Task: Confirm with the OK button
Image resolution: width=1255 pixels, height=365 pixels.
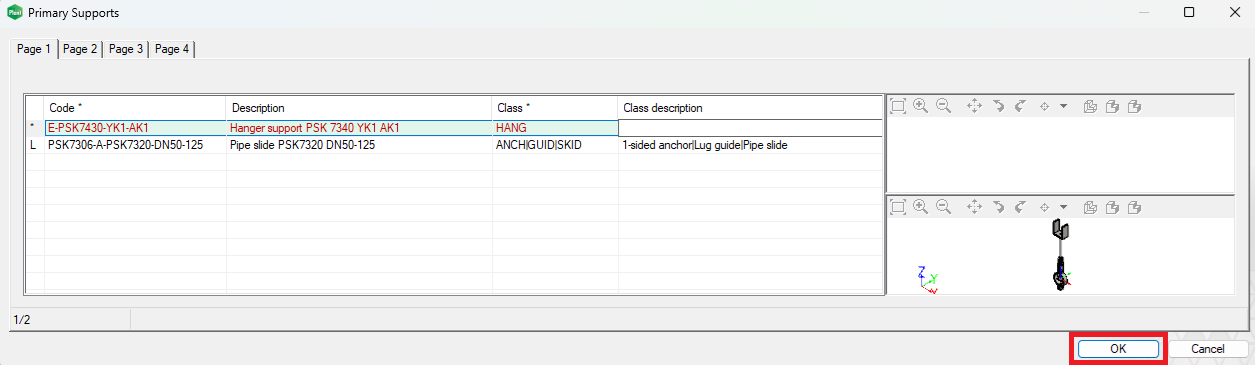Action: coord(1118,349)
